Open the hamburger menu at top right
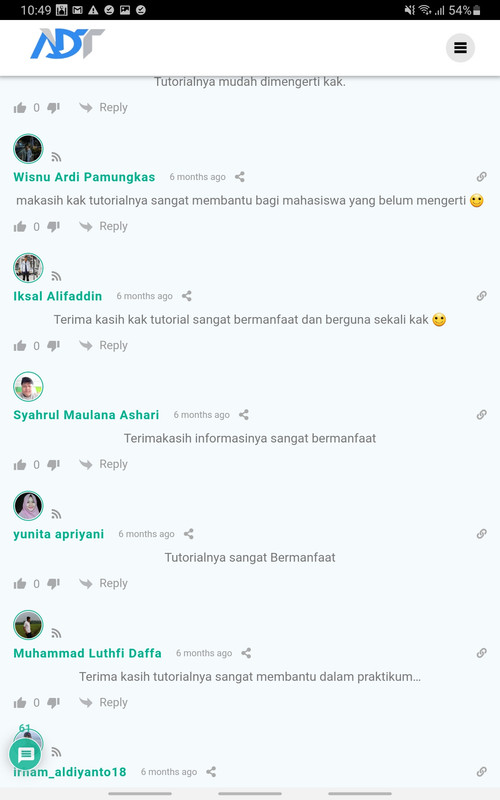Screen dimensions: 500x800 pos(460,48)
